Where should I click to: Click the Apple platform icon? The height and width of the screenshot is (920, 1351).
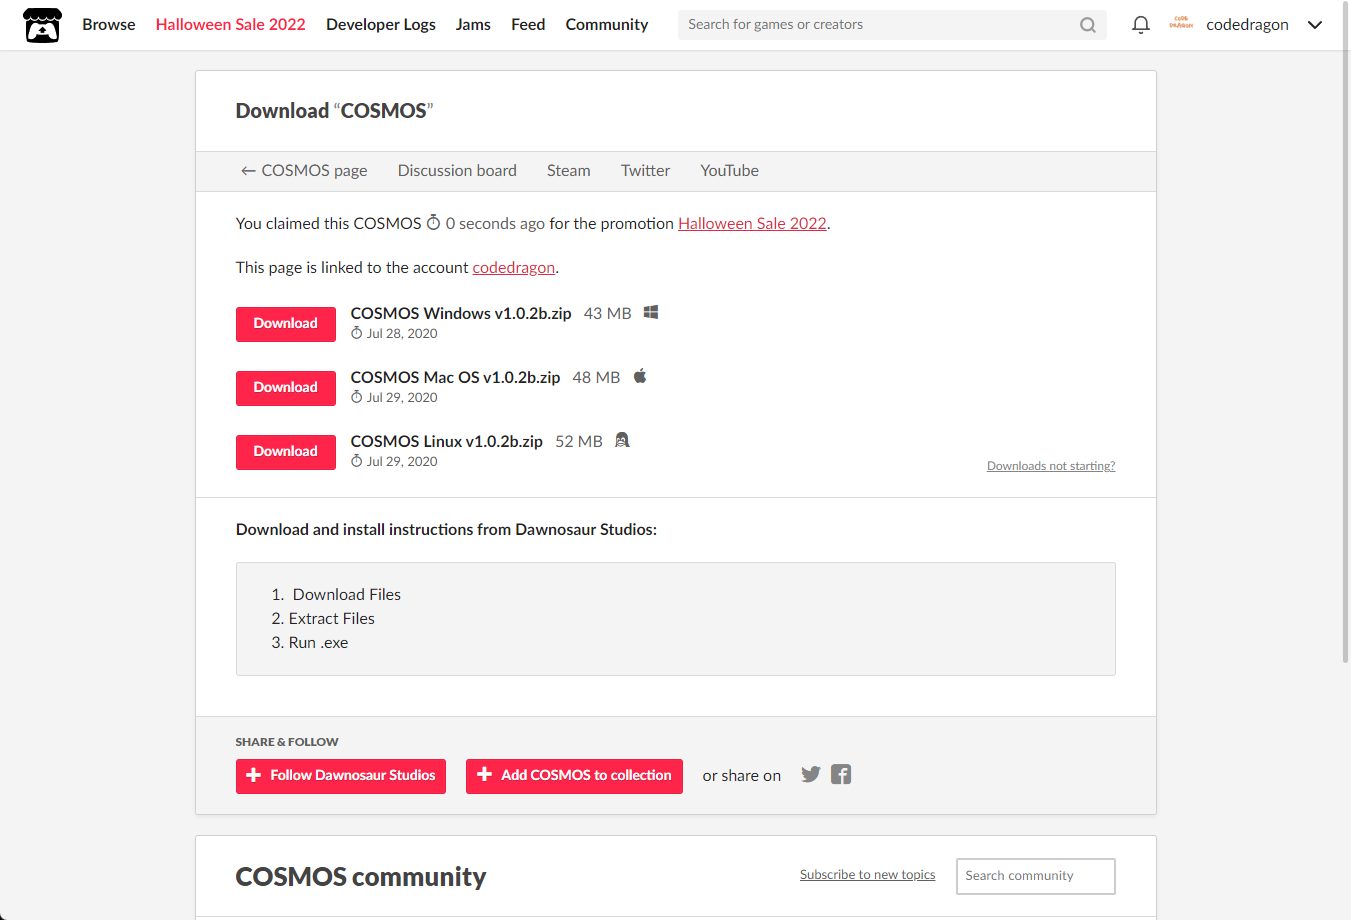click(x=640, y=376)
